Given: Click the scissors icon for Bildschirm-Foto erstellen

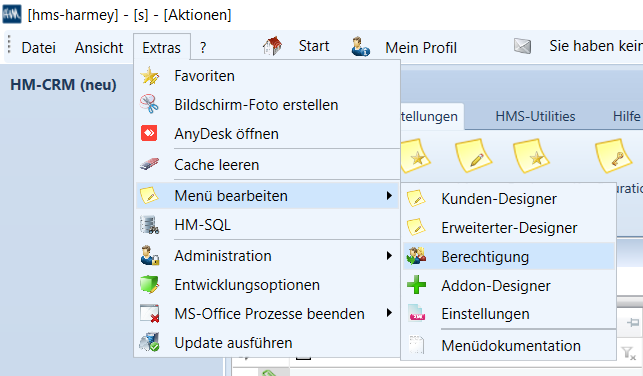Looking at the screenshot, I should (x=149, y=104).
